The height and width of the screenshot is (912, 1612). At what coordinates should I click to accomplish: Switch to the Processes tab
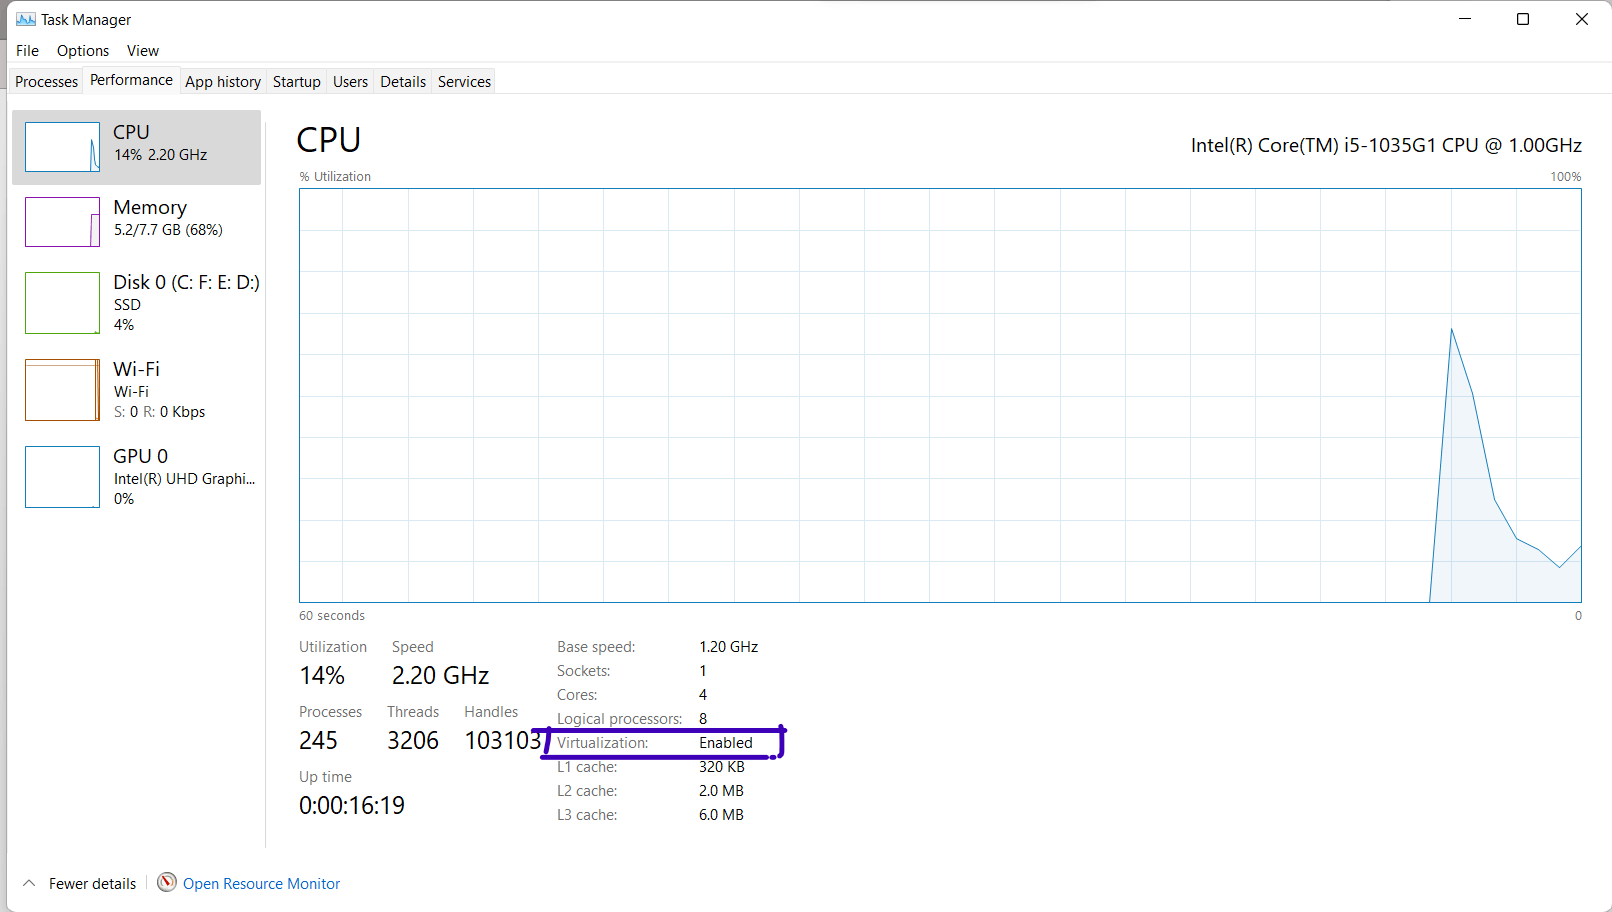point(47,82)
